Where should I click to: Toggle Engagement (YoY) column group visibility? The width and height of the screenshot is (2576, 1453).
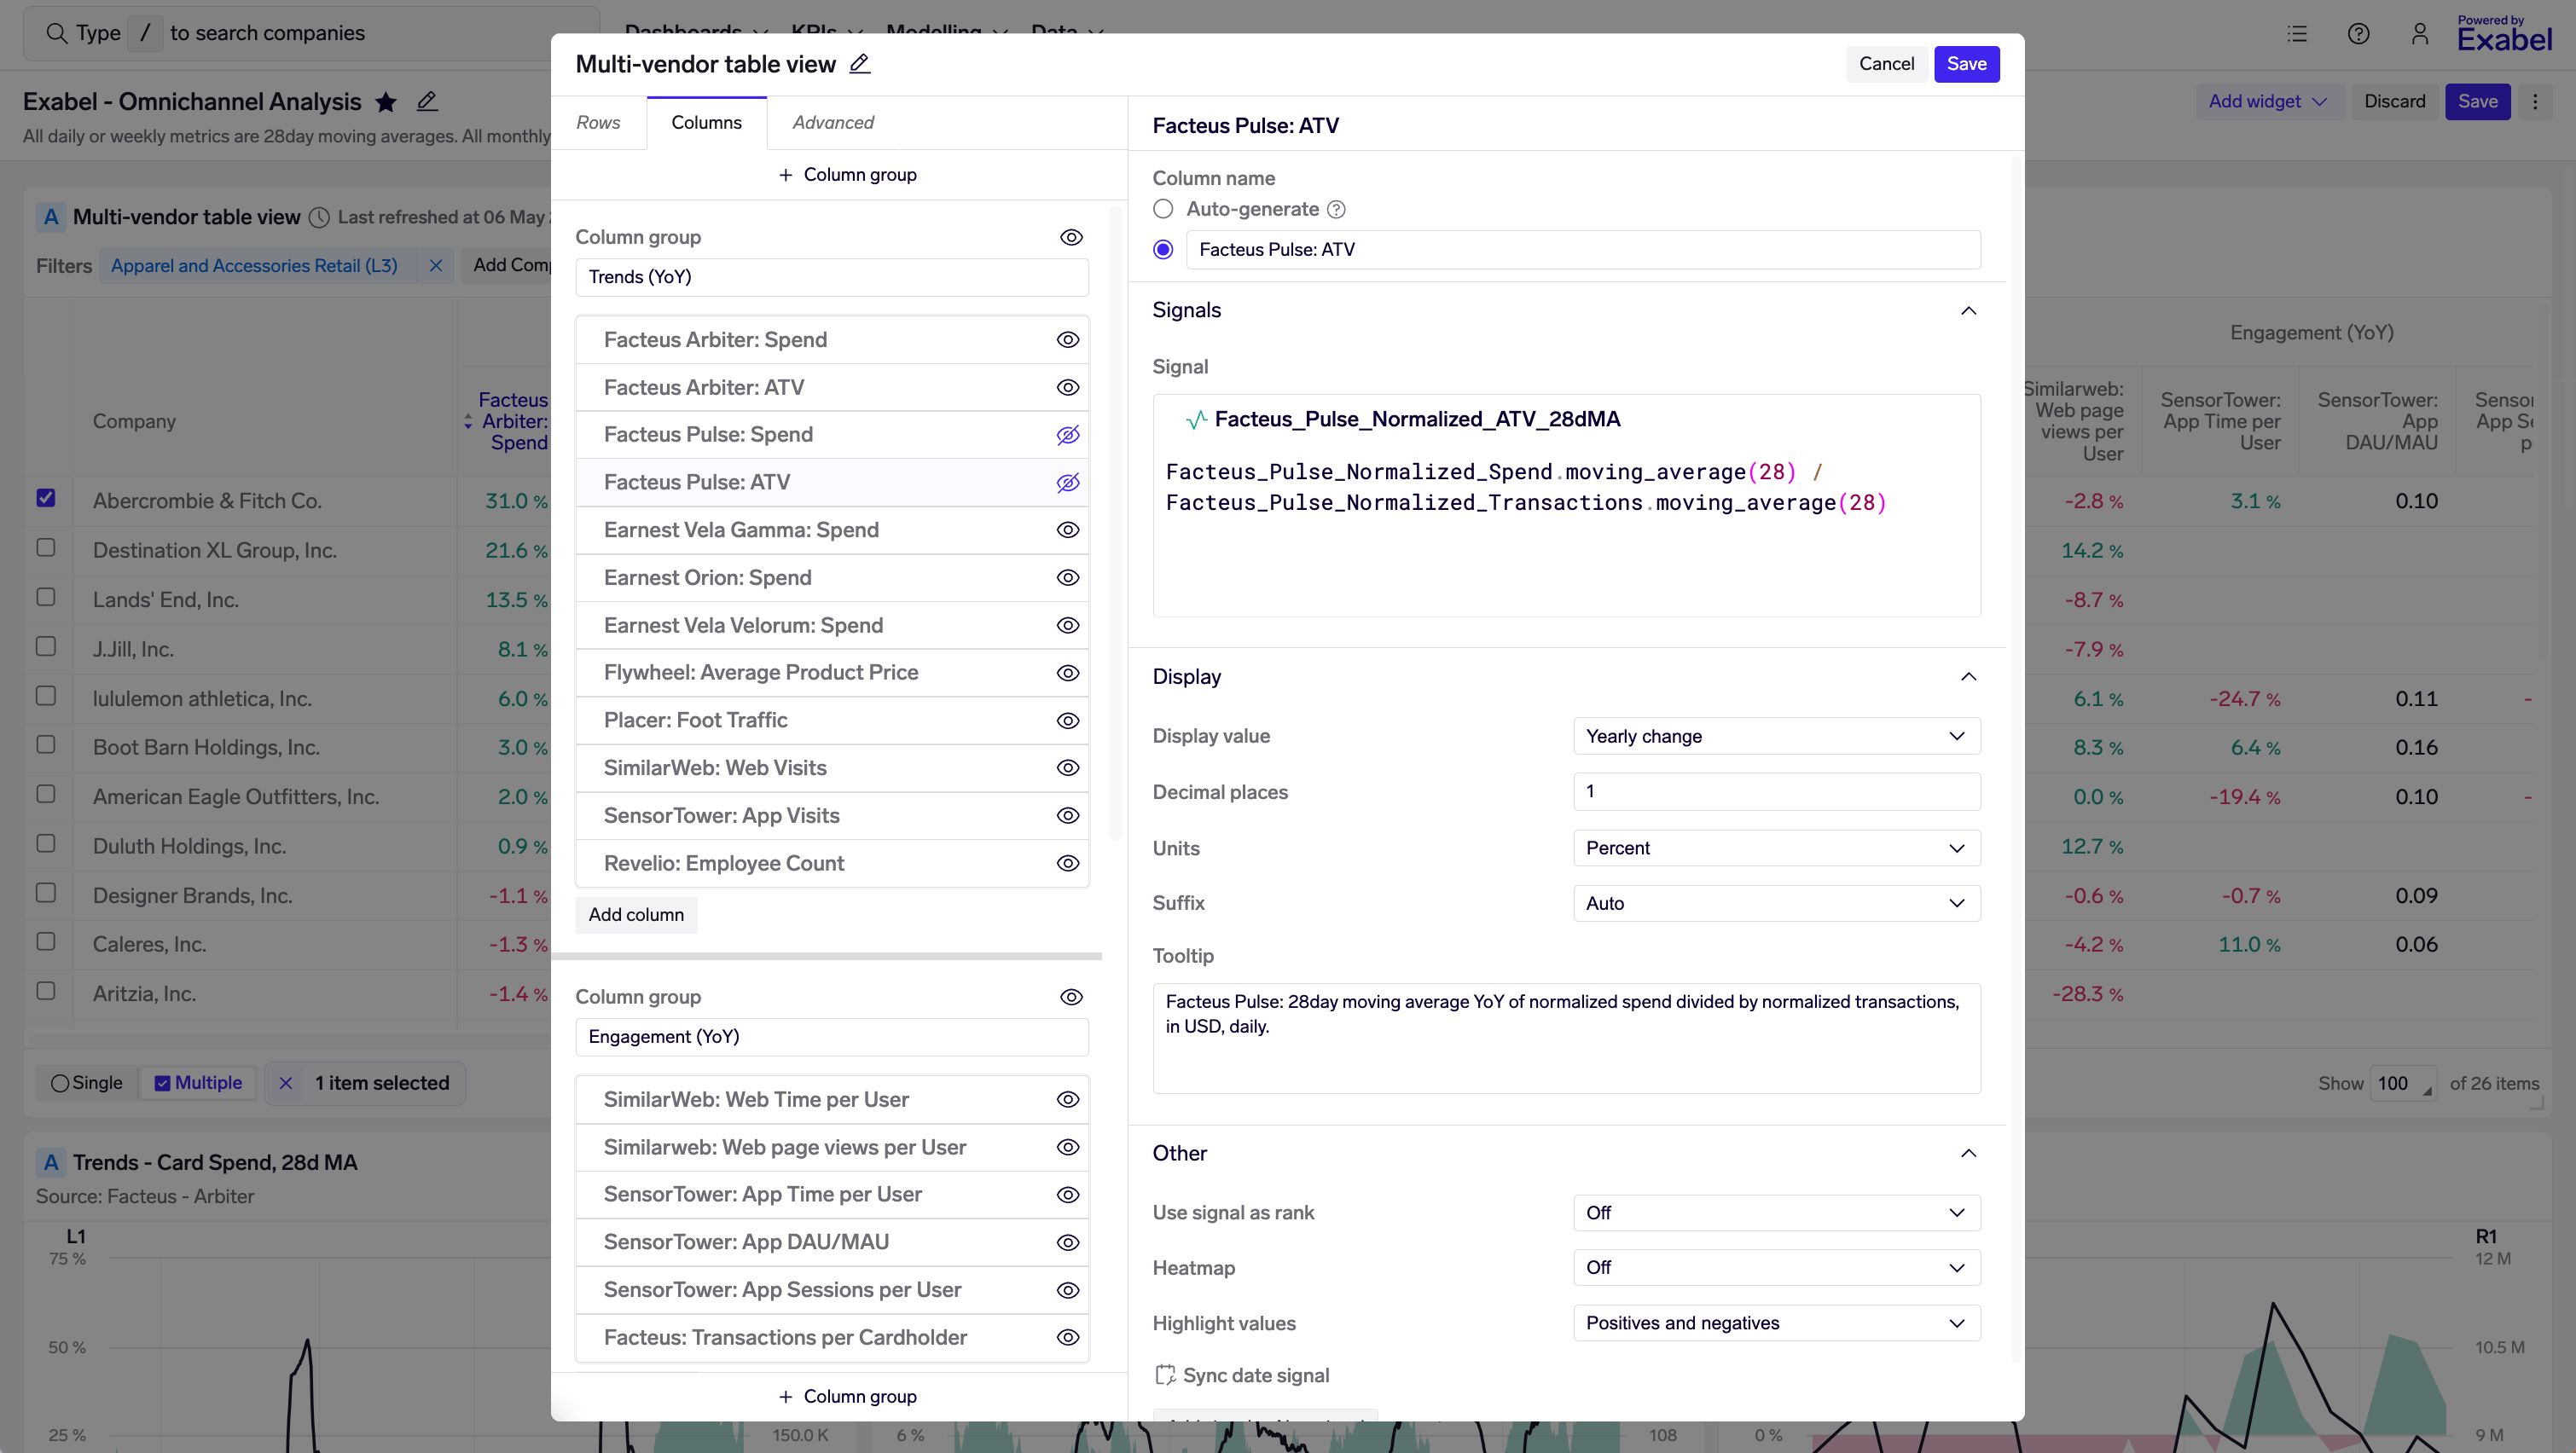(x=1071, y=998)
